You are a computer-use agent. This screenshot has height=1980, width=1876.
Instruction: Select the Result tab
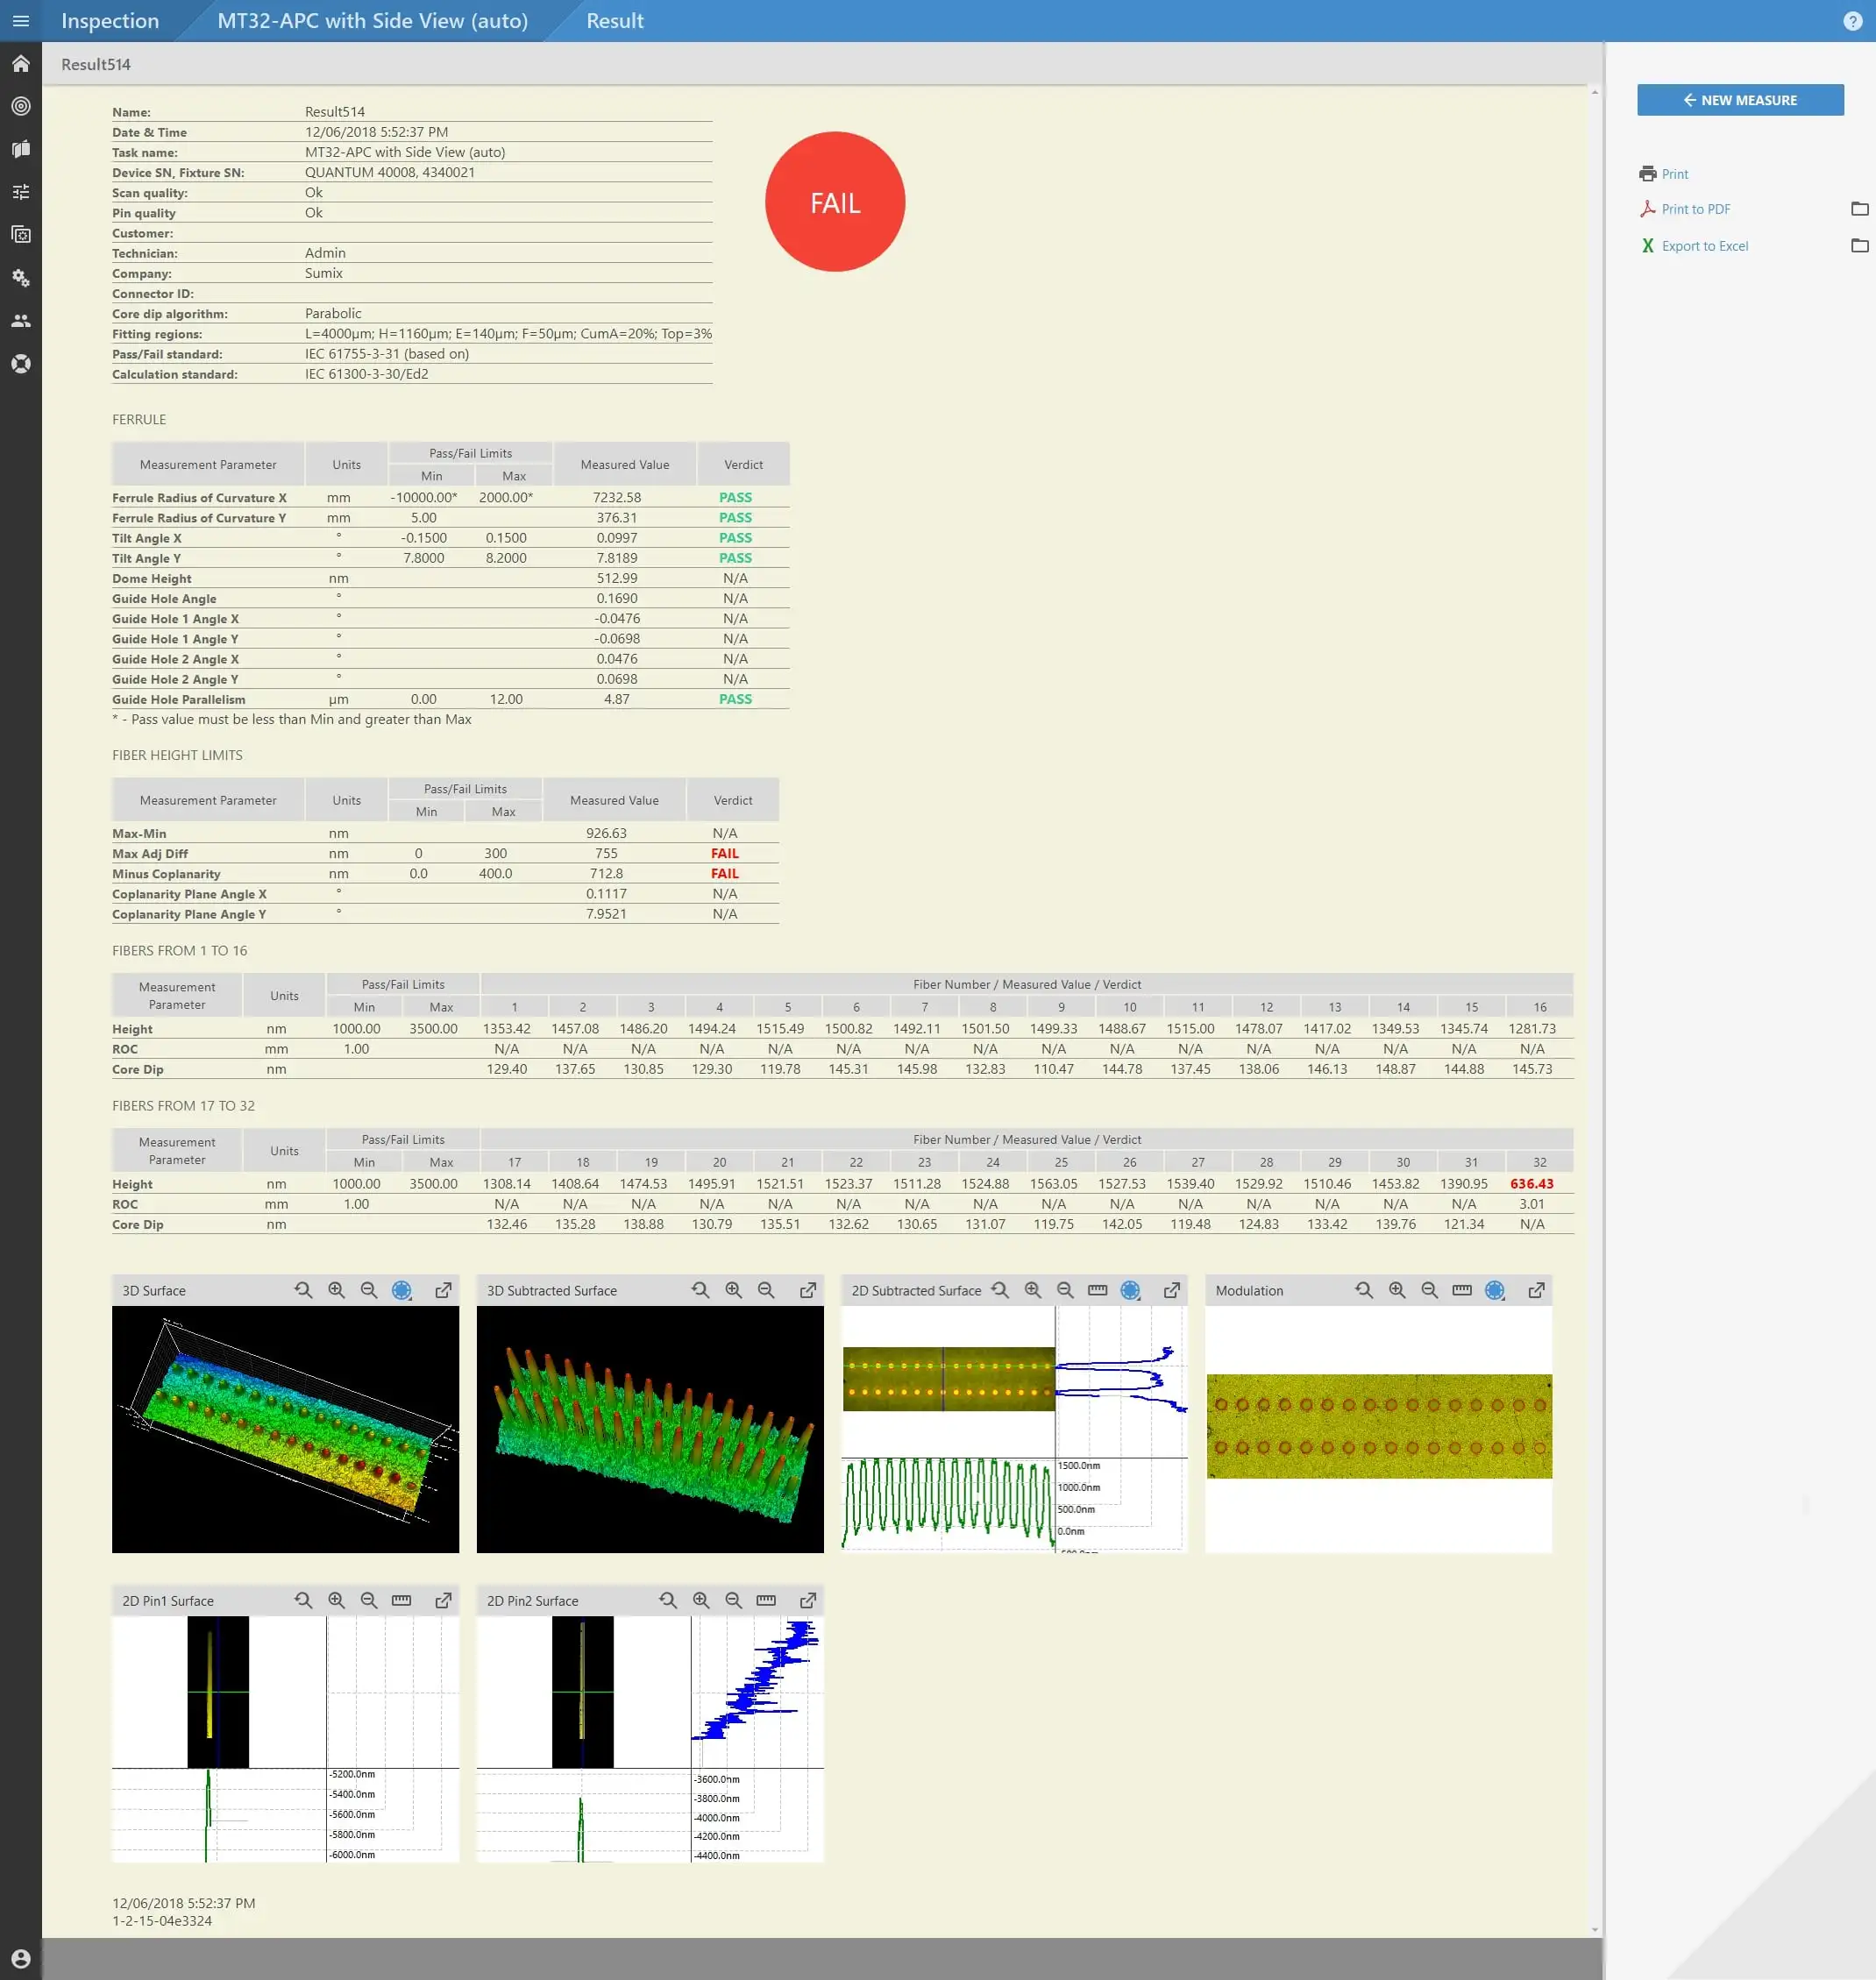click(x=614, y=20)
